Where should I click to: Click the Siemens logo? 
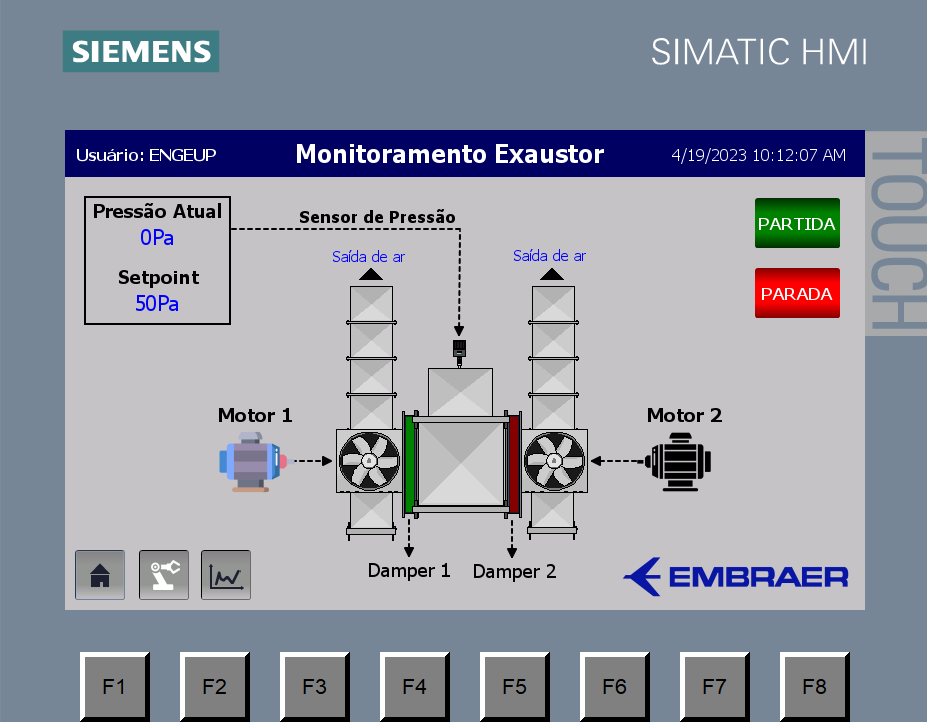click(x=141, y=51)
